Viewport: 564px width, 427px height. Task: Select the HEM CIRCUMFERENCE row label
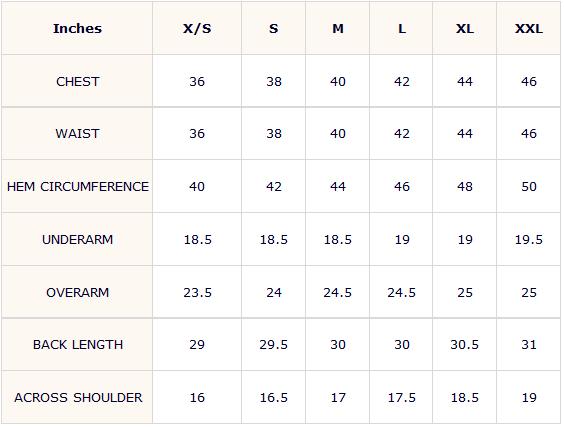coord(77,187)
